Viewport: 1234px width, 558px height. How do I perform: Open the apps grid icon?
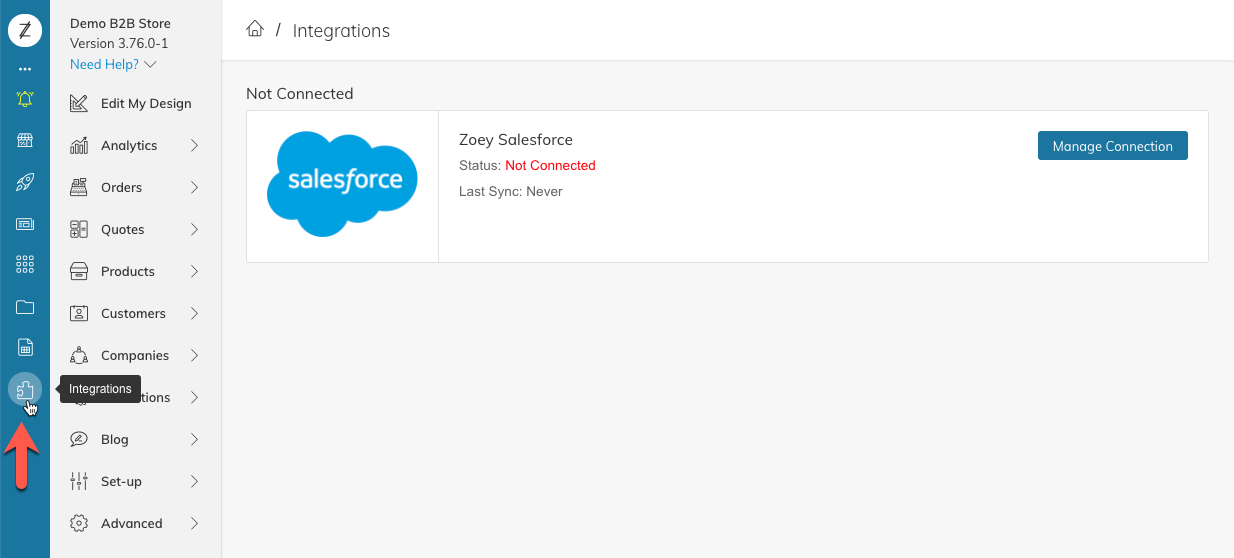click(25, 265)
